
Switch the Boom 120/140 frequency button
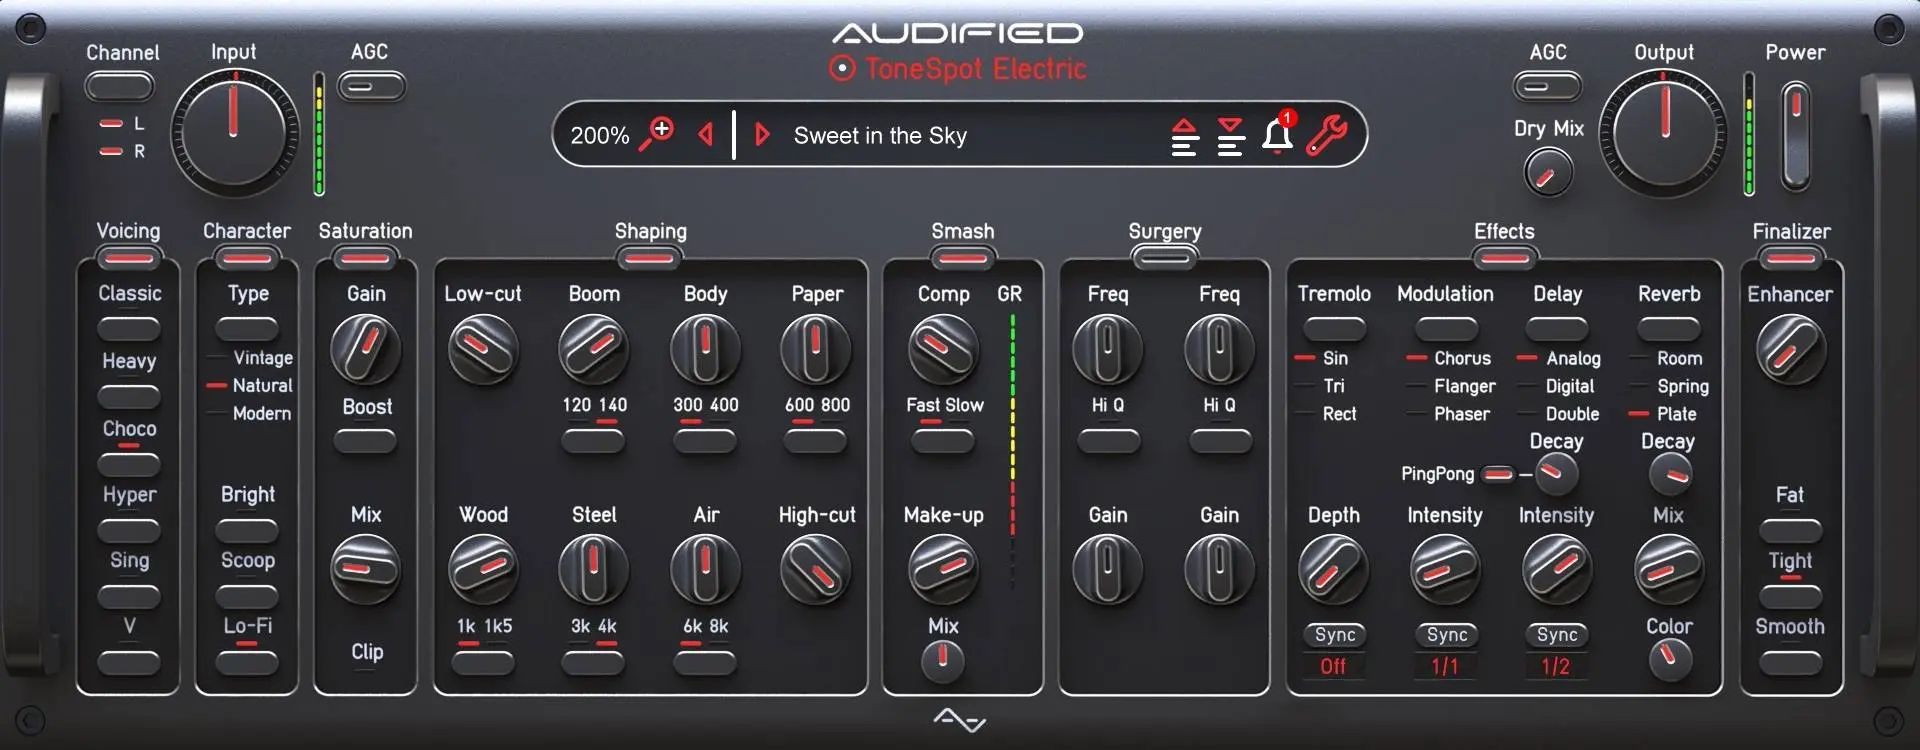pos(593,441)
